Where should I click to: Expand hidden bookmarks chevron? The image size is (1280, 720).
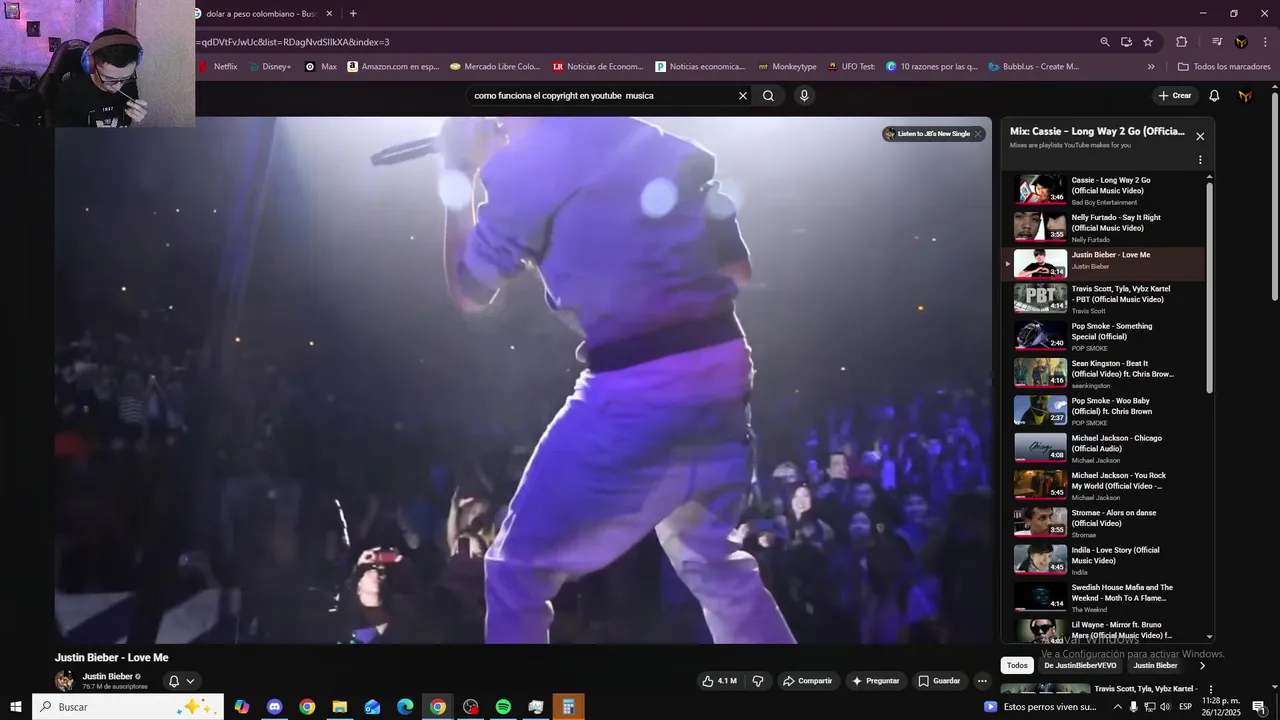point(1151,67)
